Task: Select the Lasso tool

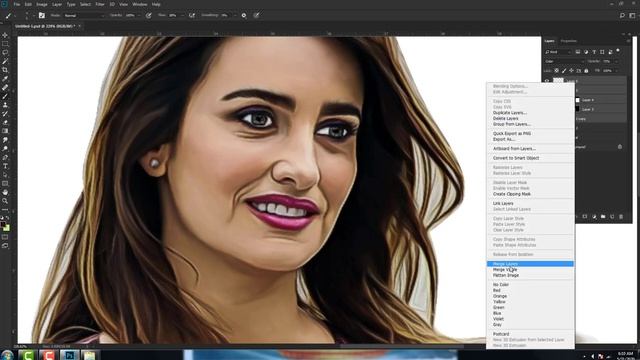Action: click(x=5, y=53)
